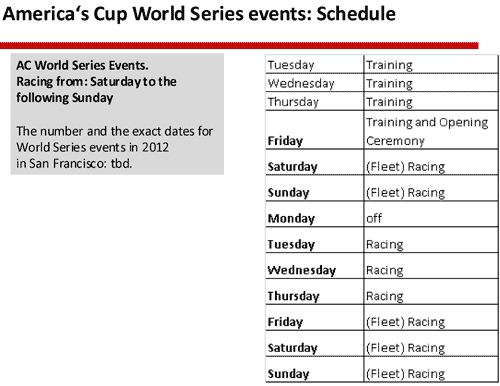Click the Monday cell in schedule
The height and width of the screenshot is (386, 500).
click(x=315, y=214)
